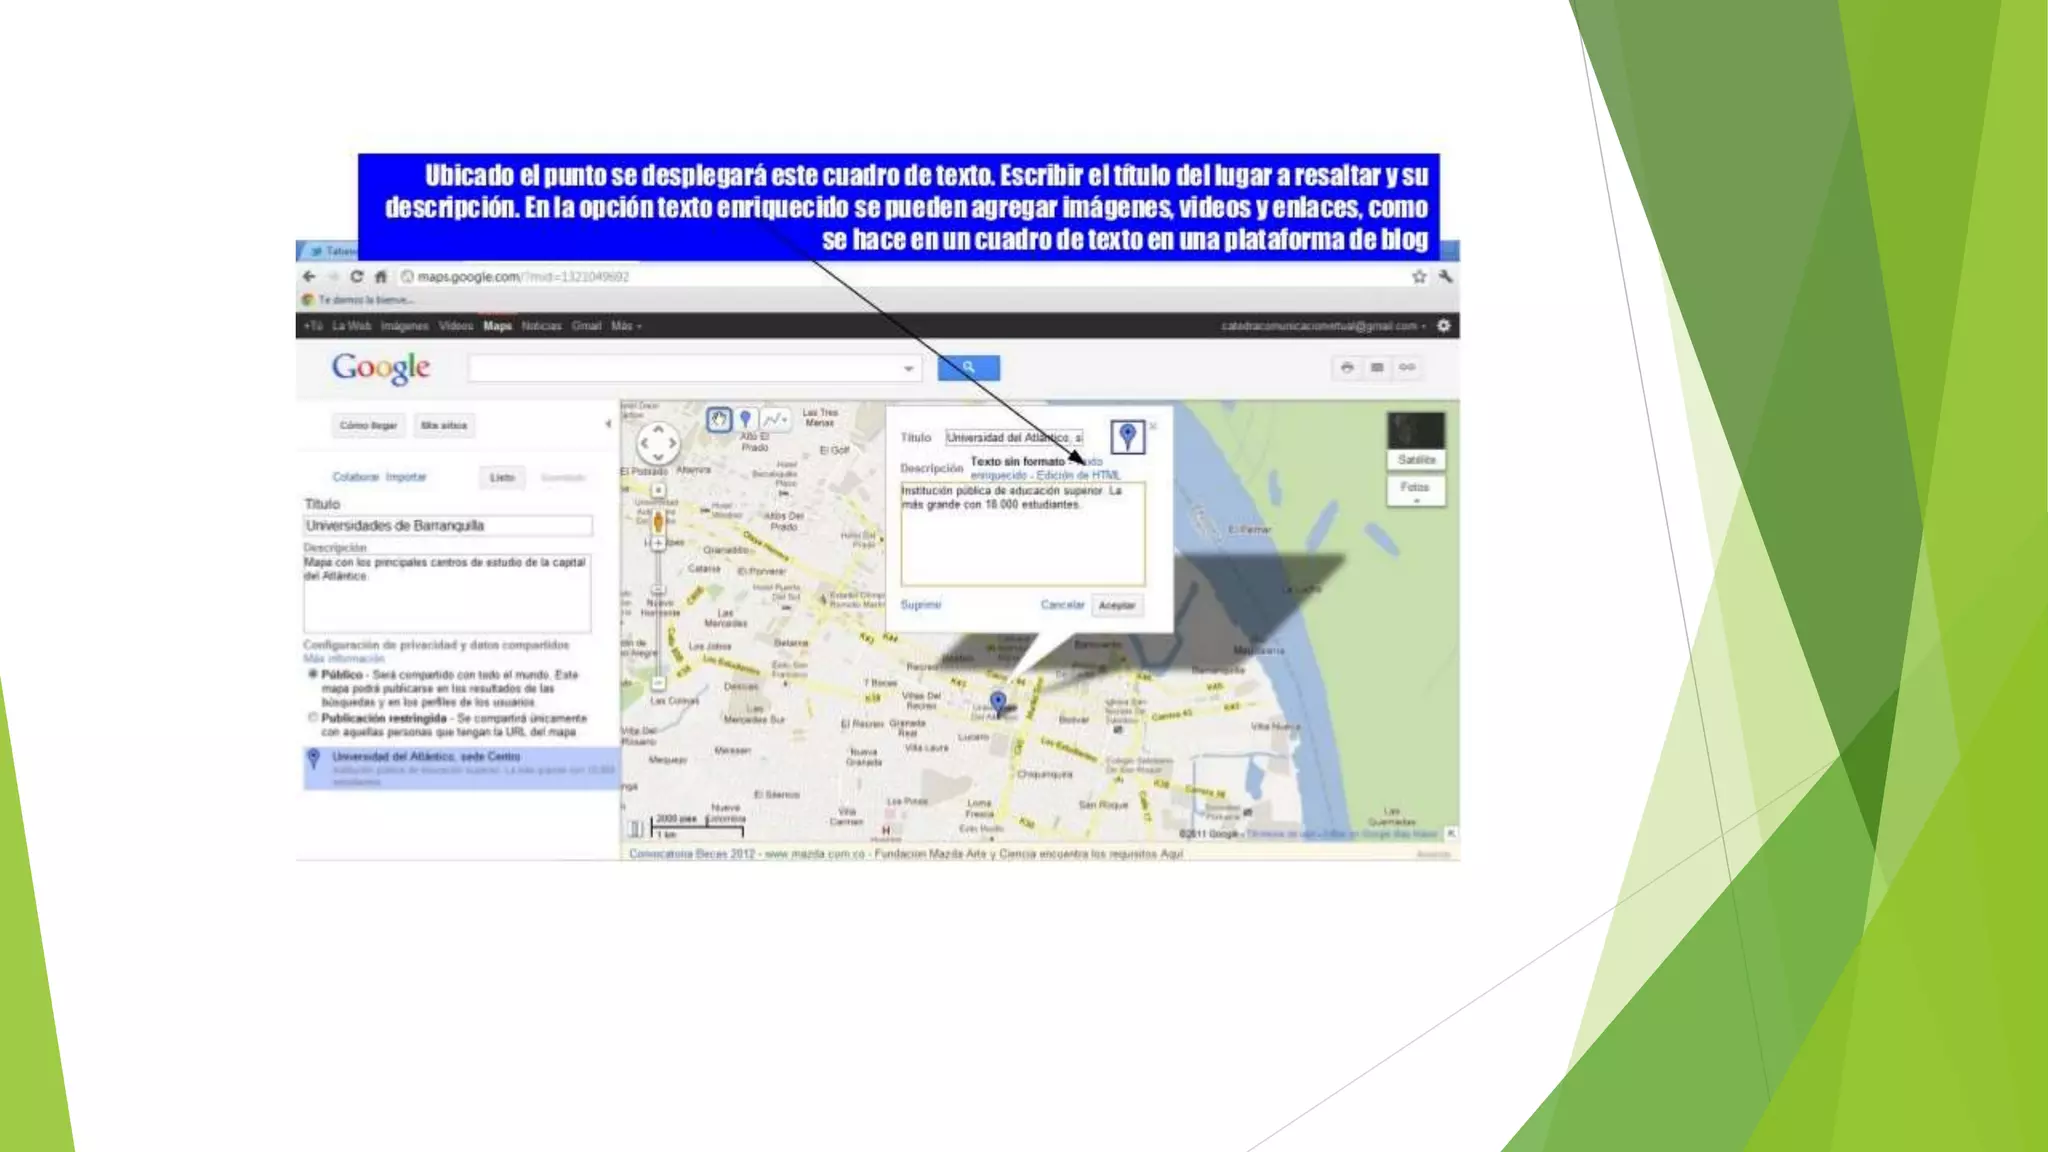Select the hand pan tool on map
This screenshot has height=1152, width=2048.
[718, 420]
